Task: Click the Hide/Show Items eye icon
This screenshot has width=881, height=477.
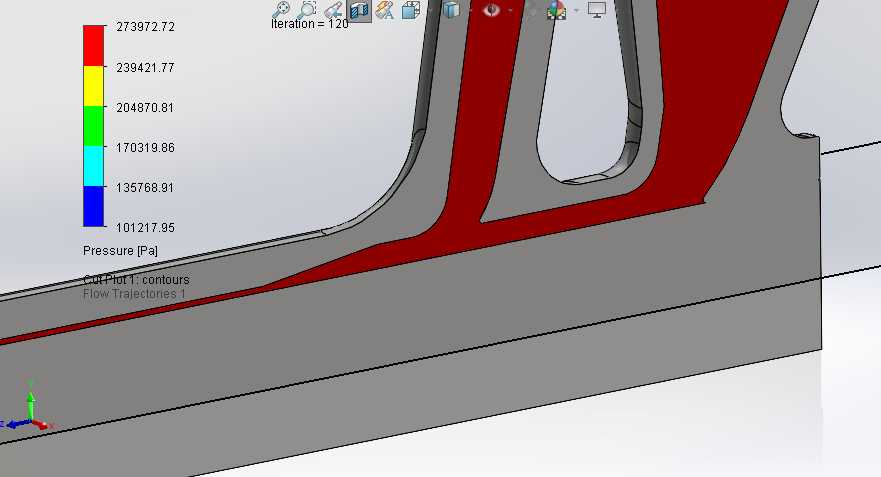Action: (x=491, y=10)
